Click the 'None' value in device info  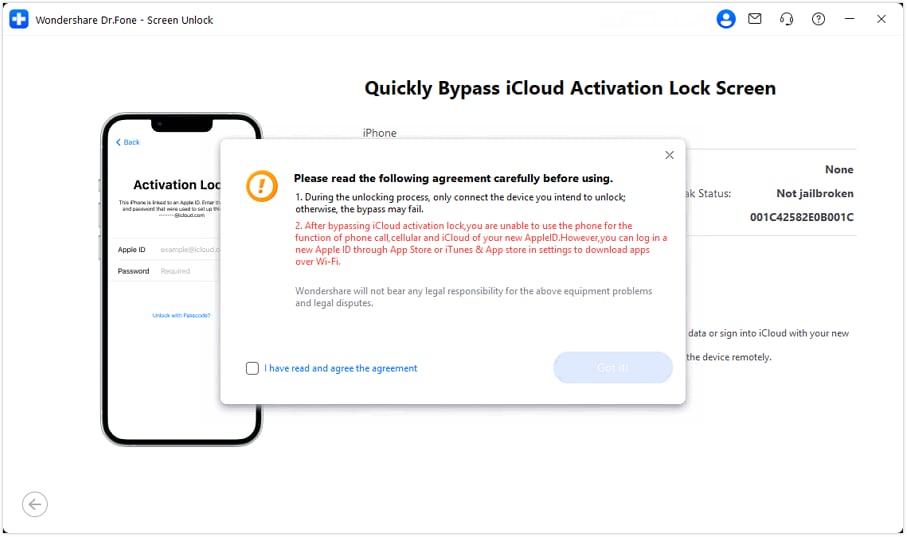(x=839, y=170)
